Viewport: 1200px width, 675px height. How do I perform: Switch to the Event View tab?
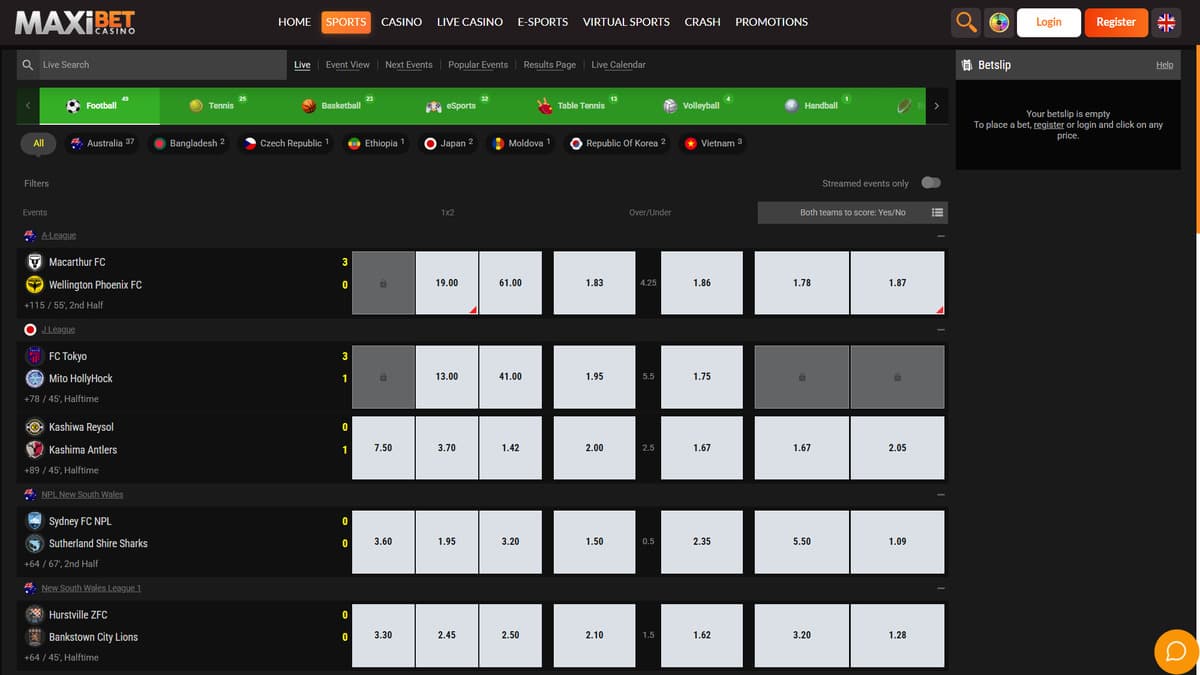348,65
